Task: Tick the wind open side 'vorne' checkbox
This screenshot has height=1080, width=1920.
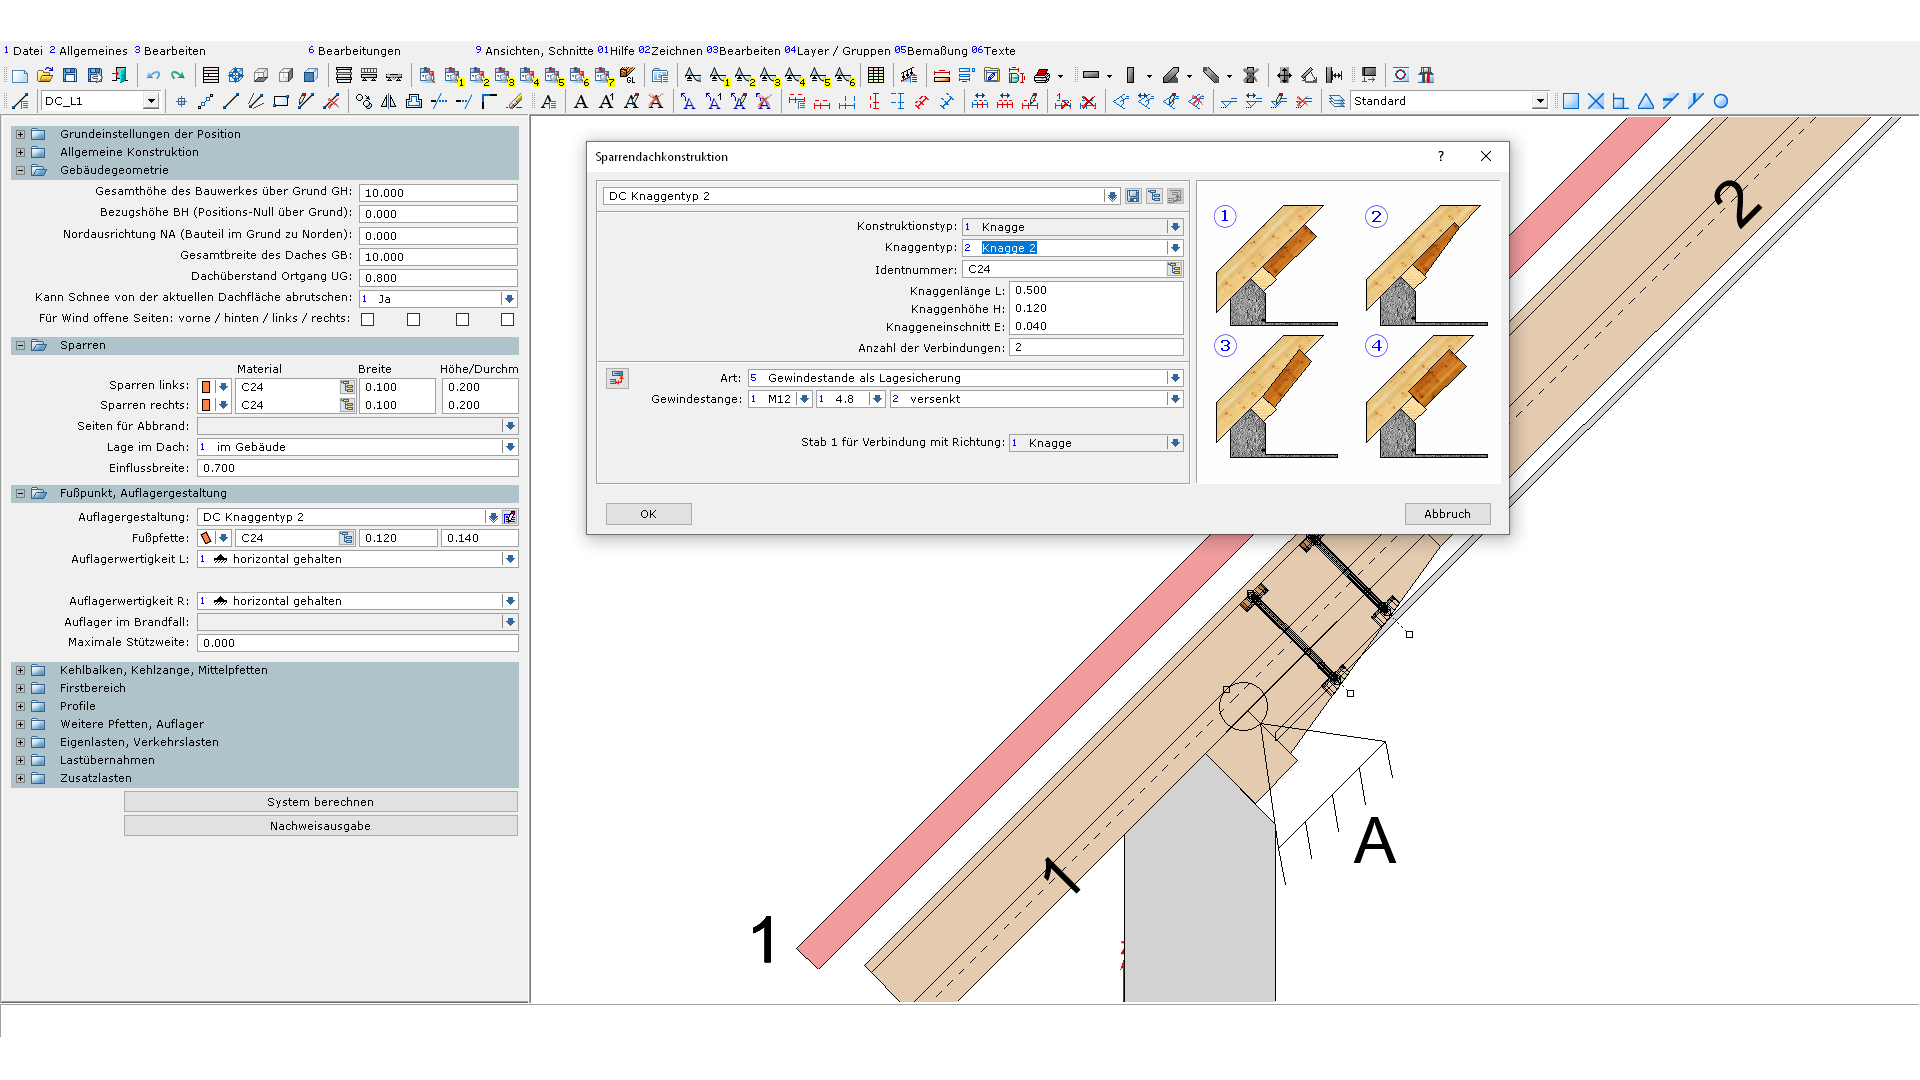Action: (368, 320)
